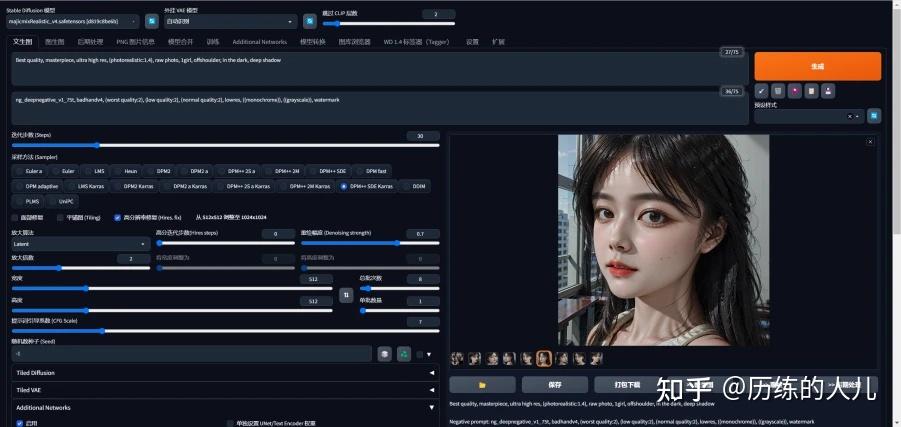
Task: Click the trash icon to clear the prompt
Action: [x=778, y=90]
